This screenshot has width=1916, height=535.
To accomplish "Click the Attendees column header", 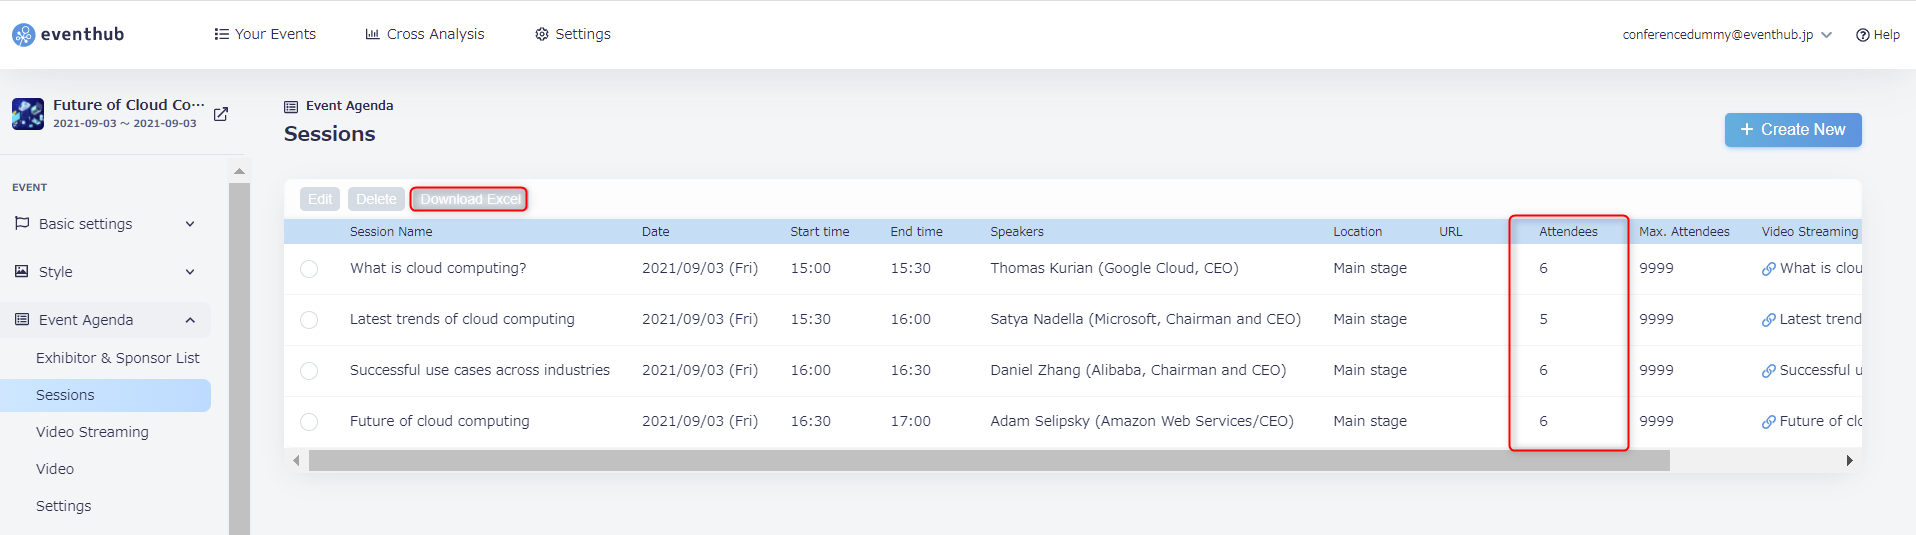I will tap(1568, 232).
